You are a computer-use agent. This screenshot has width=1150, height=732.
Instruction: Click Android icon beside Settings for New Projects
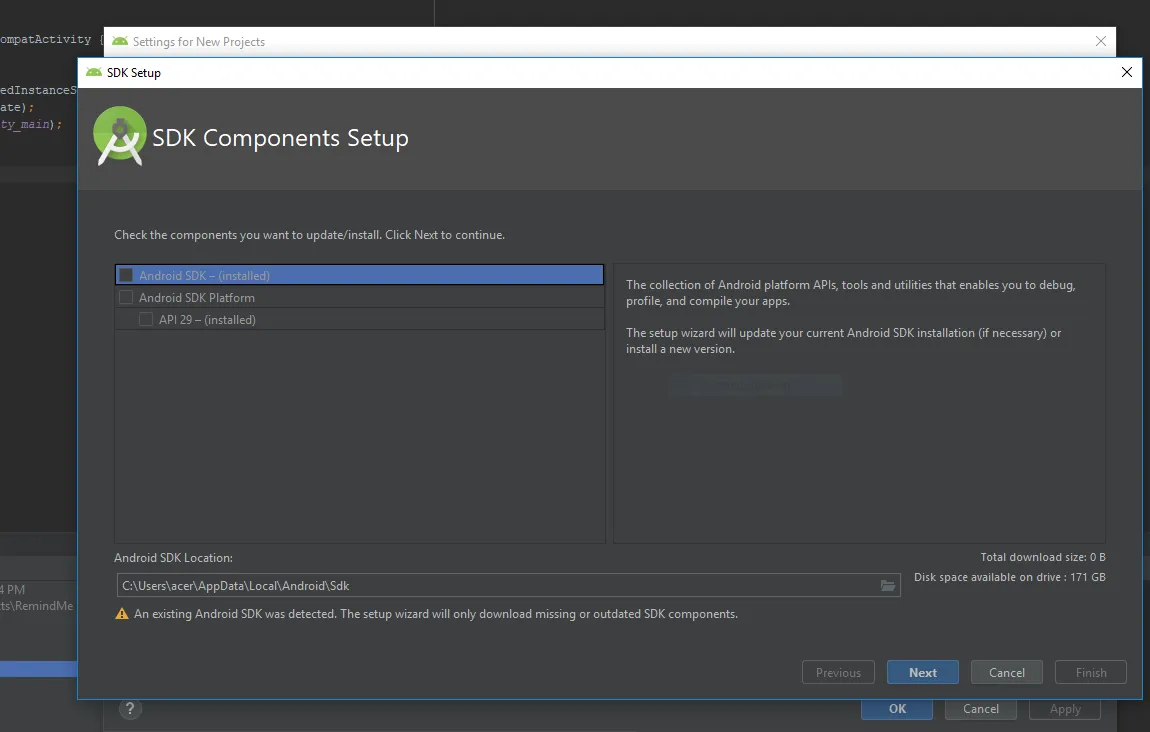pos(120,42)
